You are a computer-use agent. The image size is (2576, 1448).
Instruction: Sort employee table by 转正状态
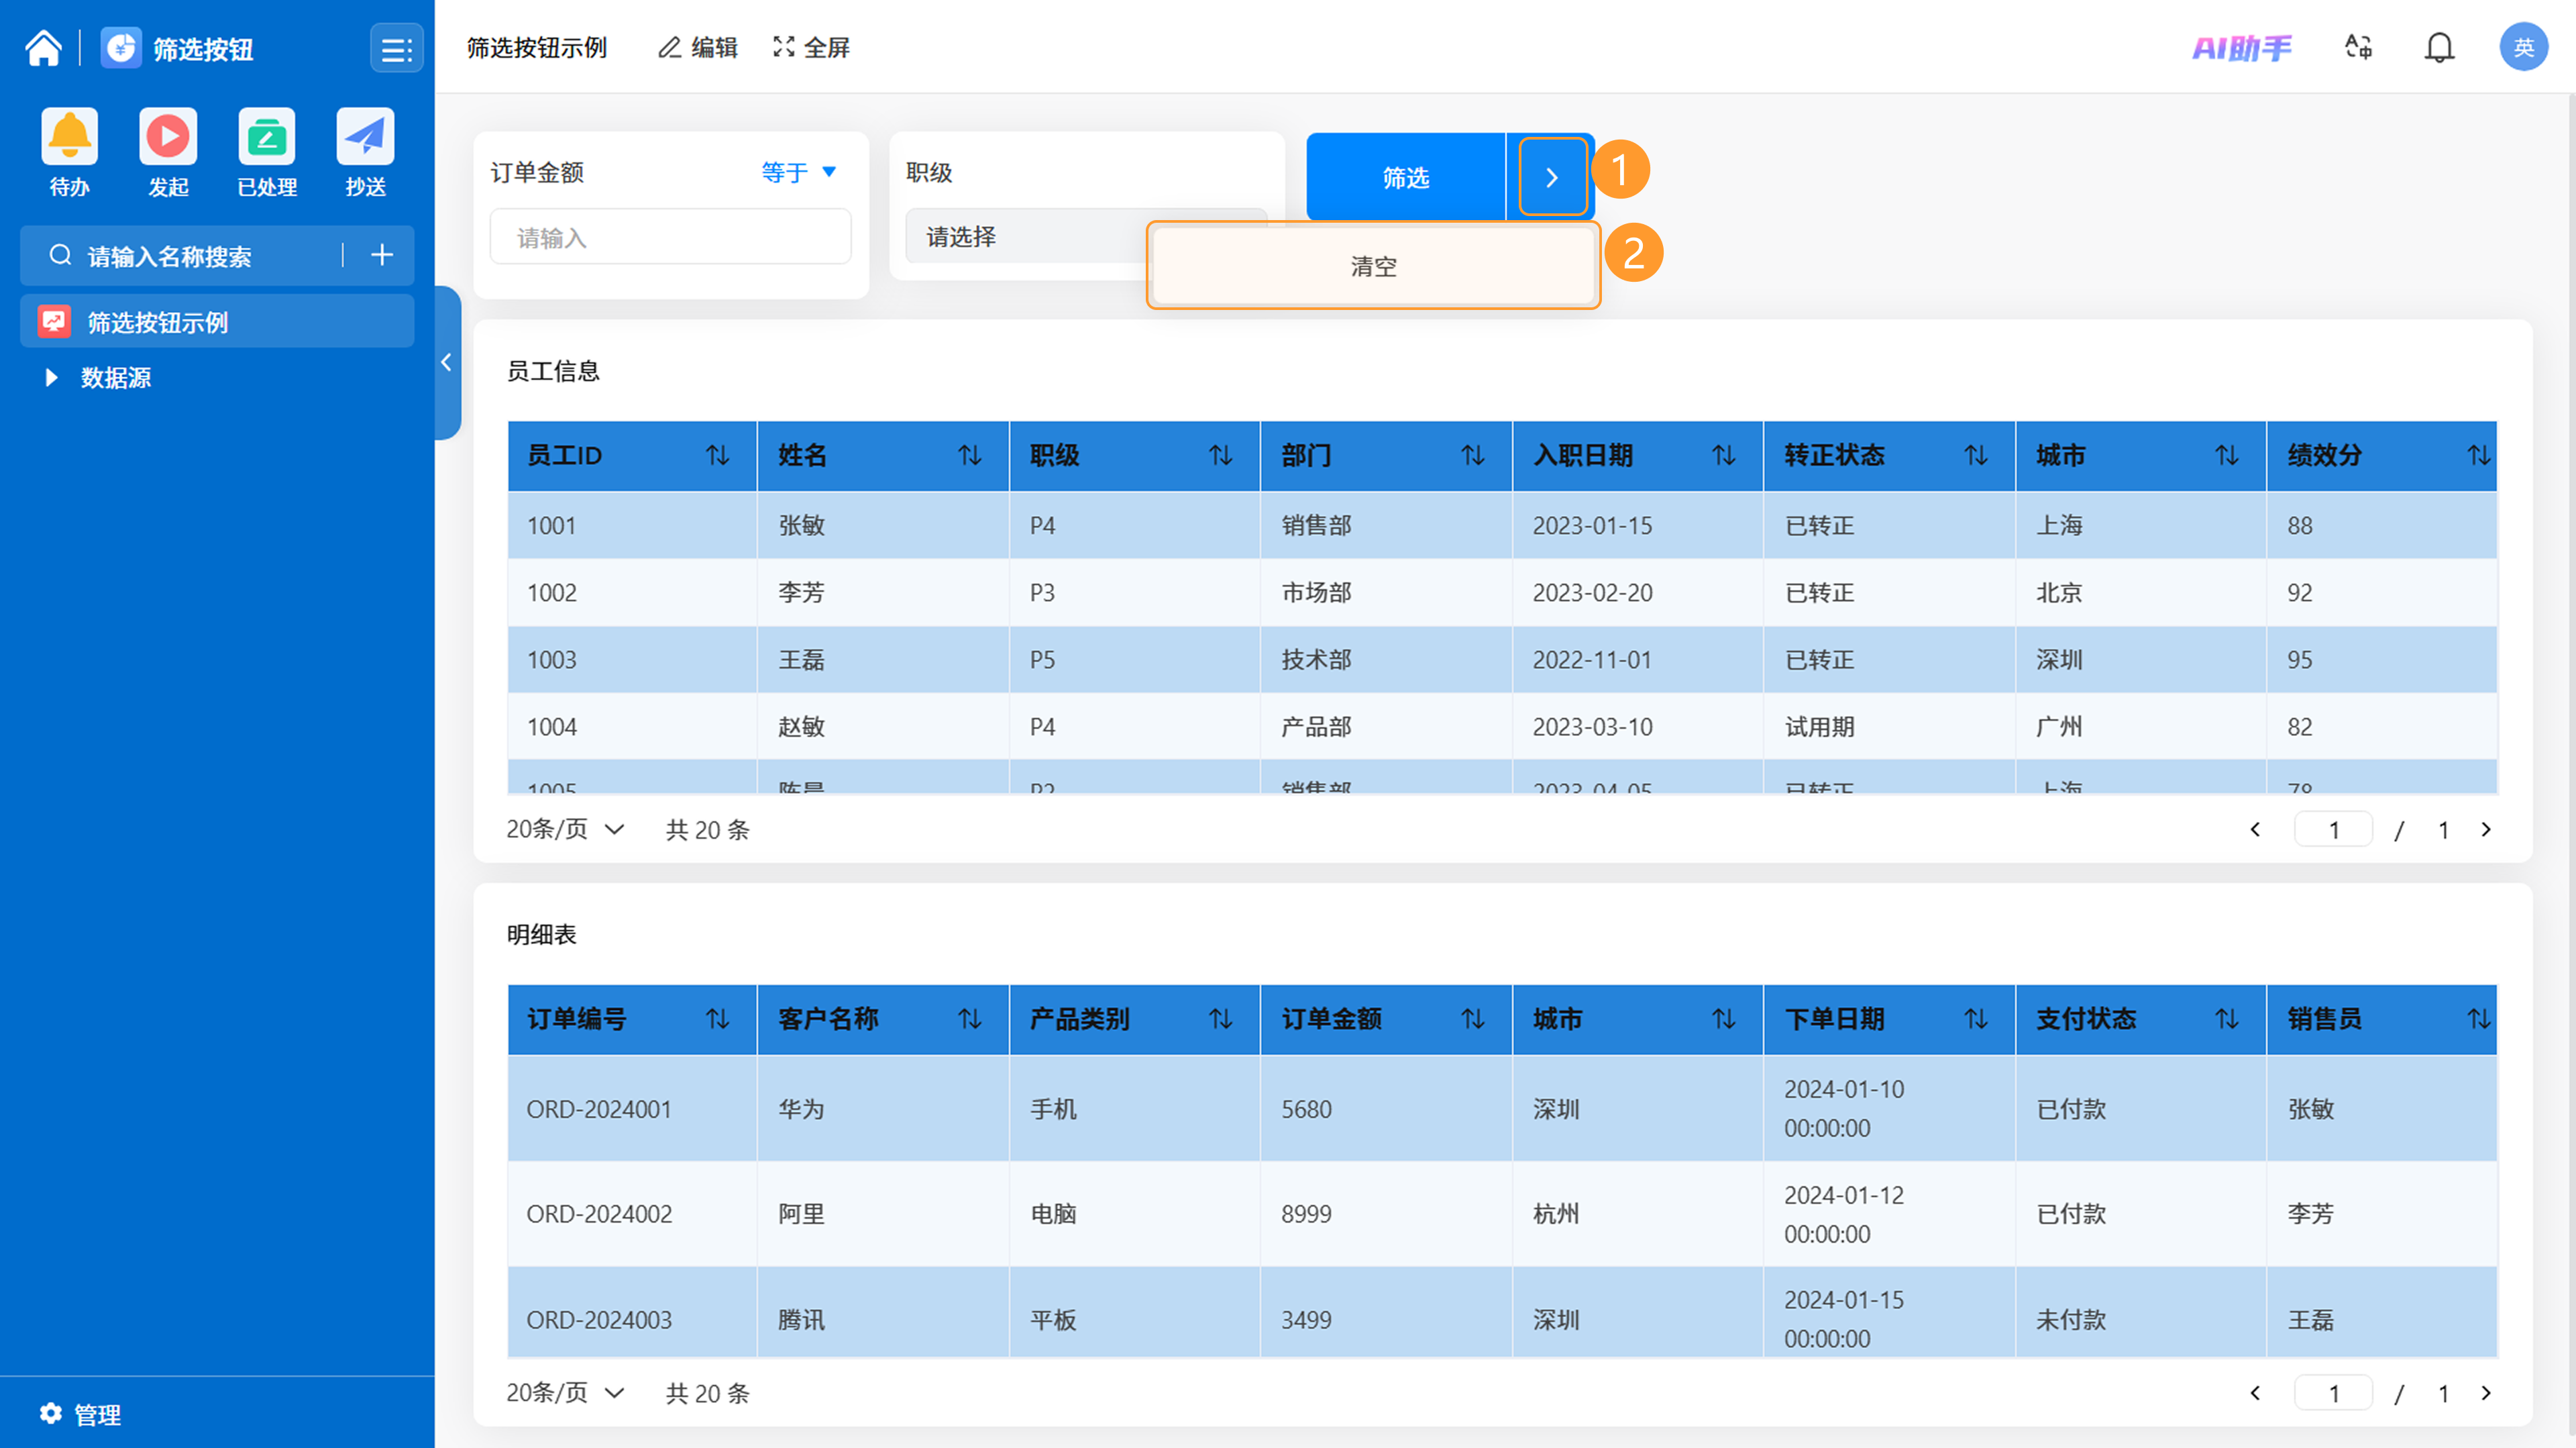[x=1975, y=456]
